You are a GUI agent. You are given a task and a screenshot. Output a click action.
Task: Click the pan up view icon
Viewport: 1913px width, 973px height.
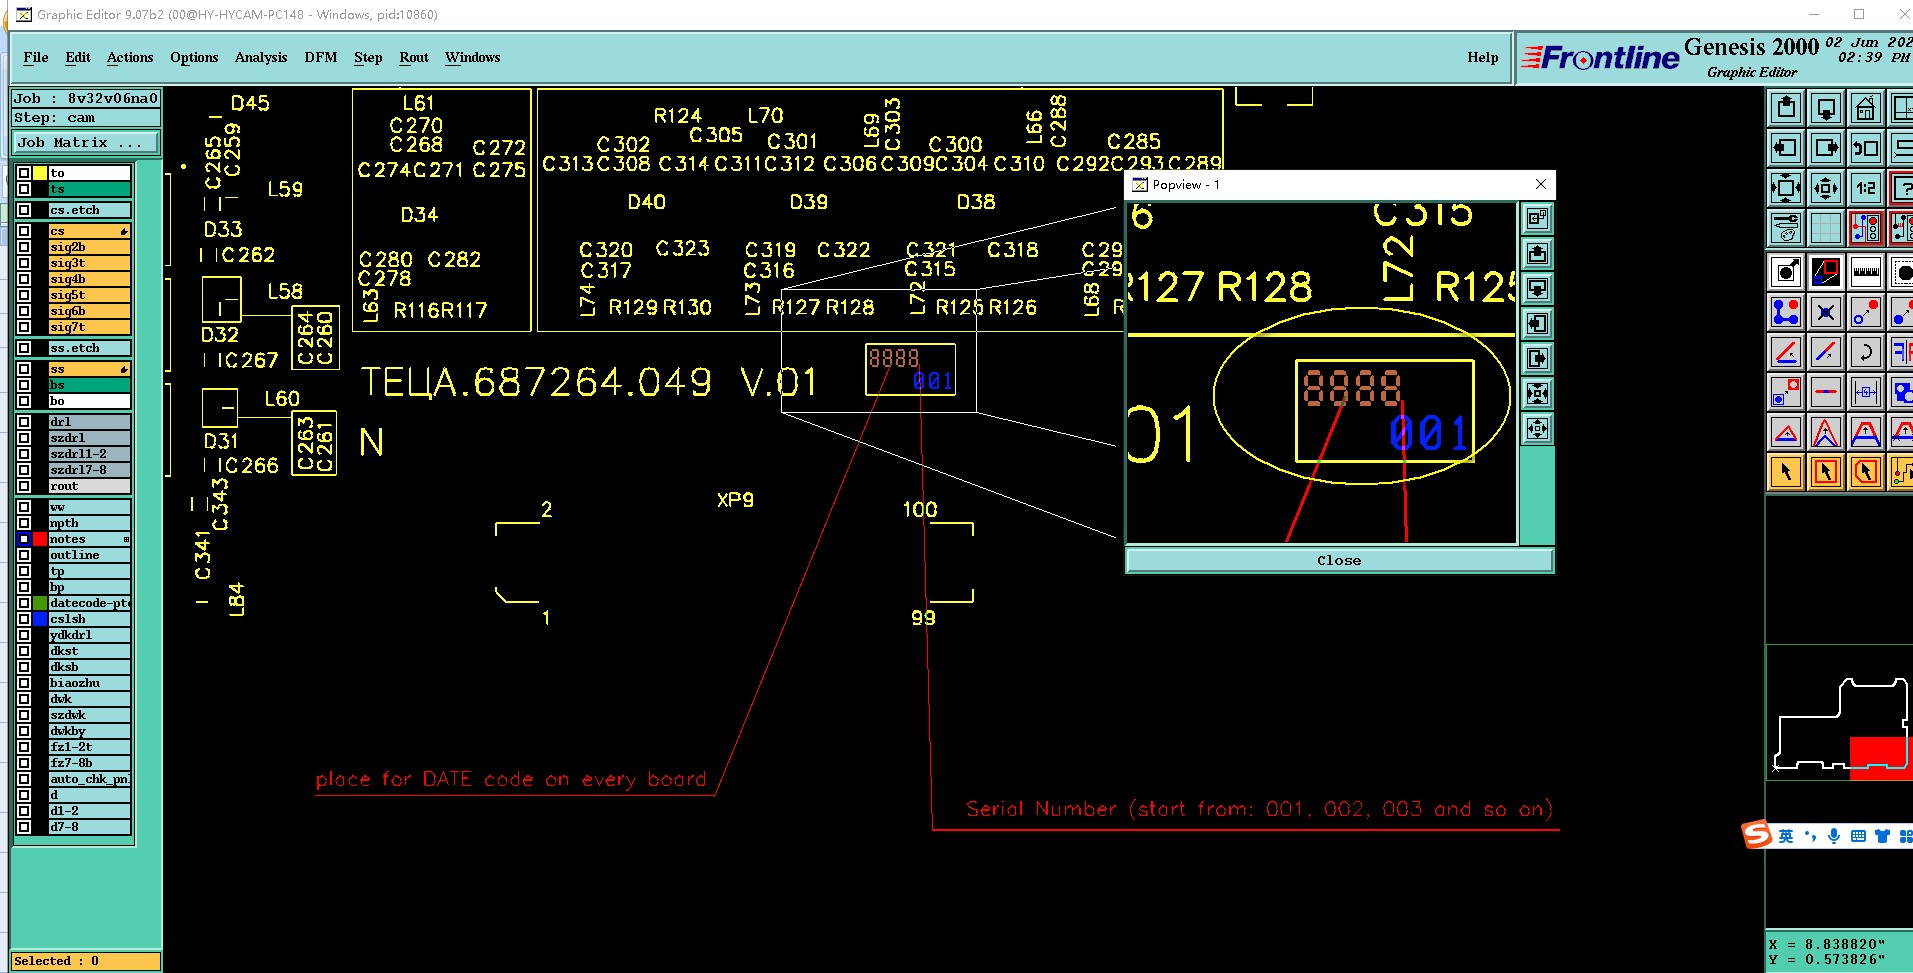point(1786,108)
